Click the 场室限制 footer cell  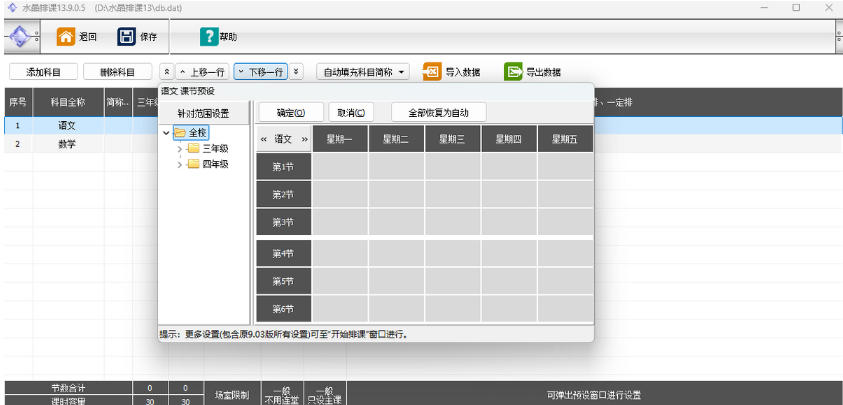[x=232, y=395]
